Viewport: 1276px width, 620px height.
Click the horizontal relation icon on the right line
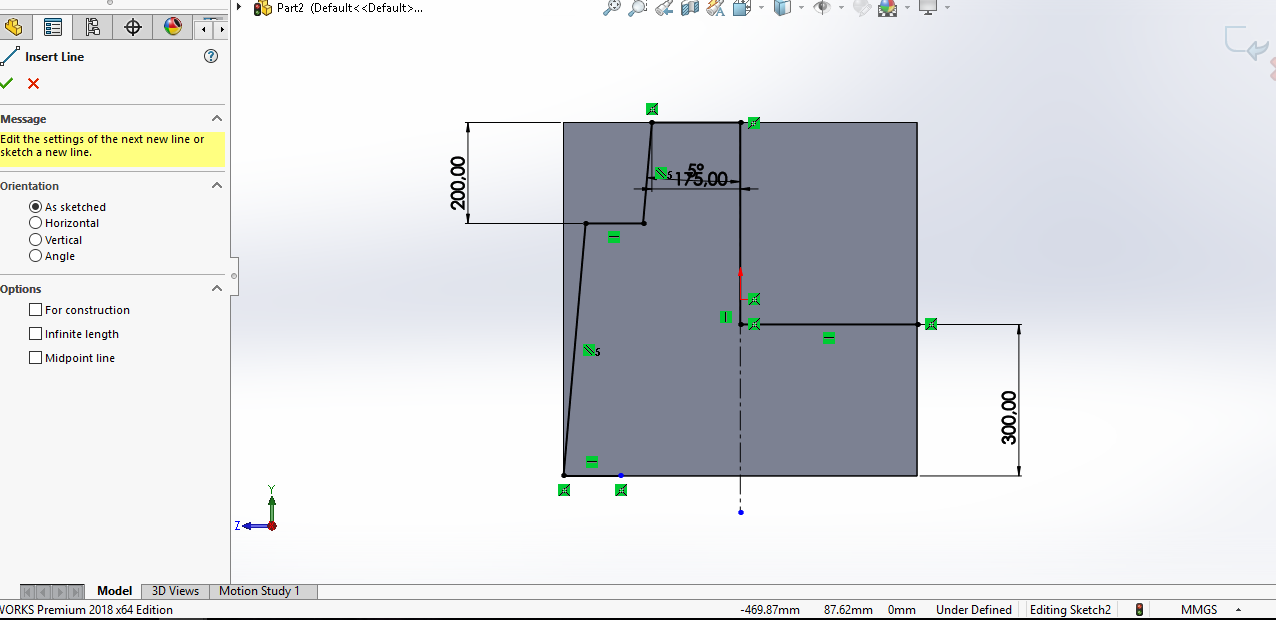pyautogui.click(x=829, y=338)
